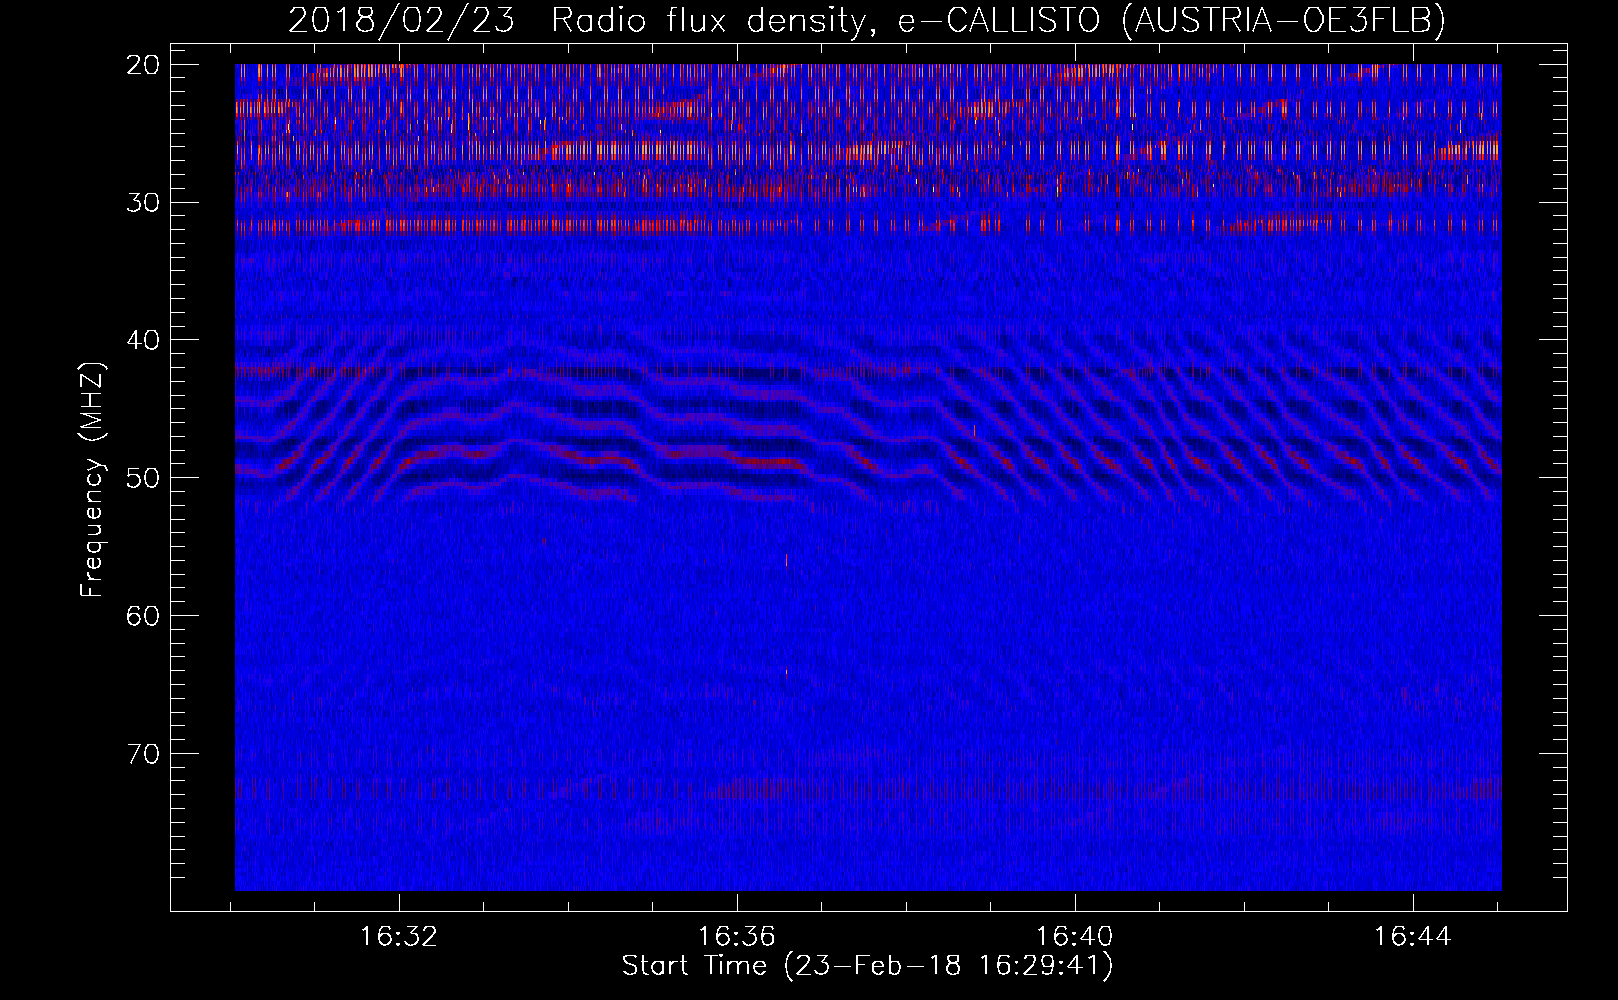Screen dimensions: 1618x1000
Task: Click the 30 frequency tick label
Action: (x=143, y=203)
